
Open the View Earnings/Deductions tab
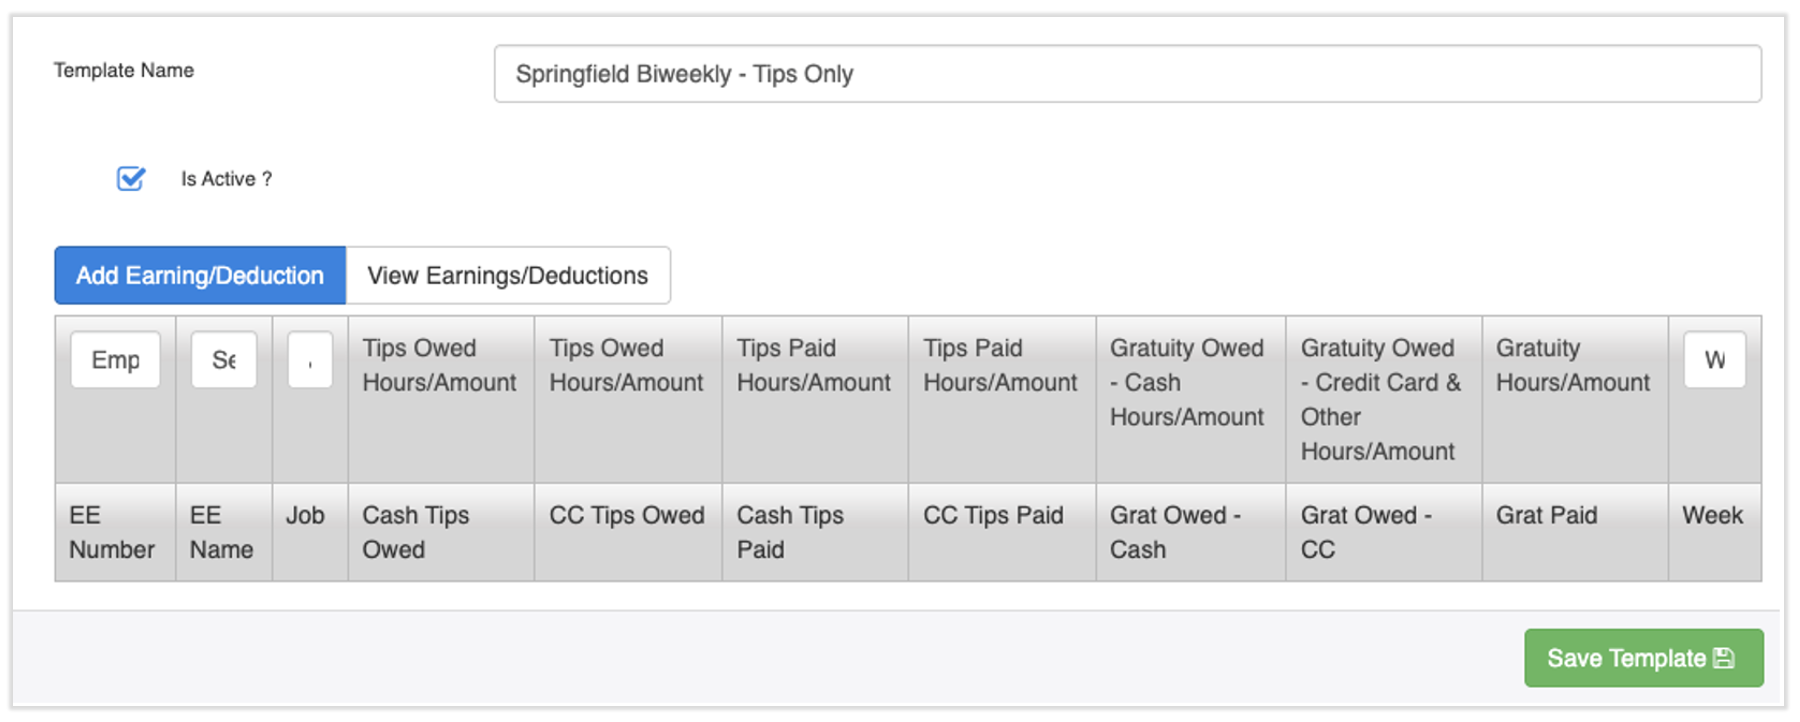click(507, 276)
